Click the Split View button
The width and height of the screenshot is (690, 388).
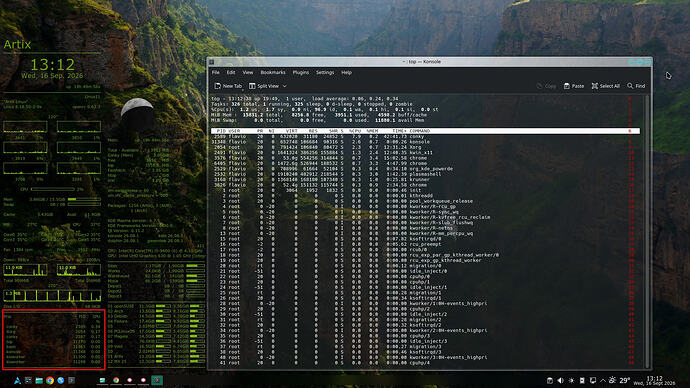point(264,86)
